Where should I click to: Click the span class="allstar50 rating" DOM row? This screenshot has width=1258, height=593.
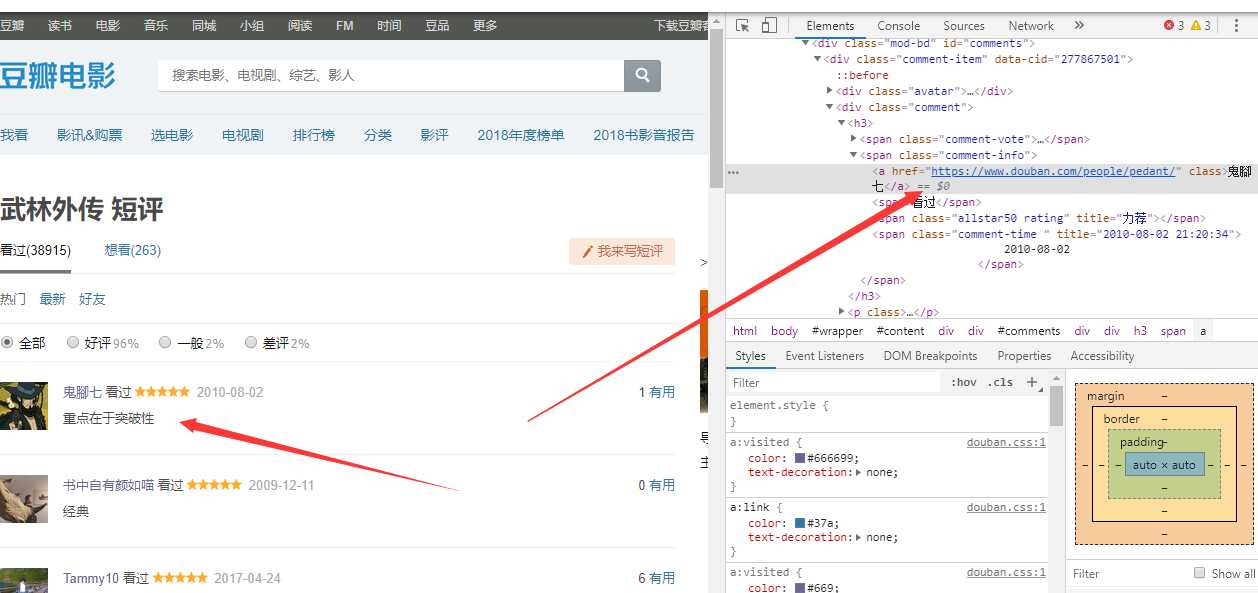pyautogui.click(x=1041, y=218)
